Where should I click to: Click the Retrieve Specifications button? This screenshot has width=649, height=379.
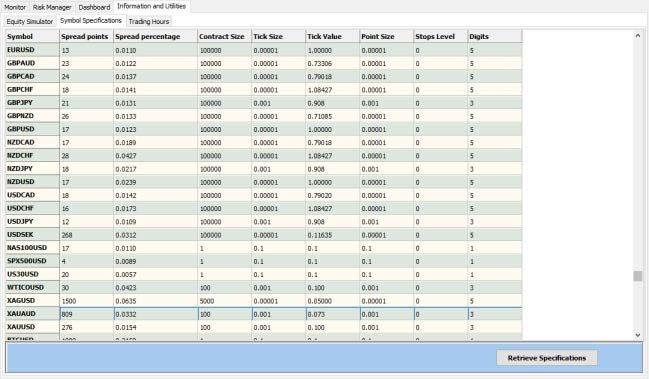547,358
